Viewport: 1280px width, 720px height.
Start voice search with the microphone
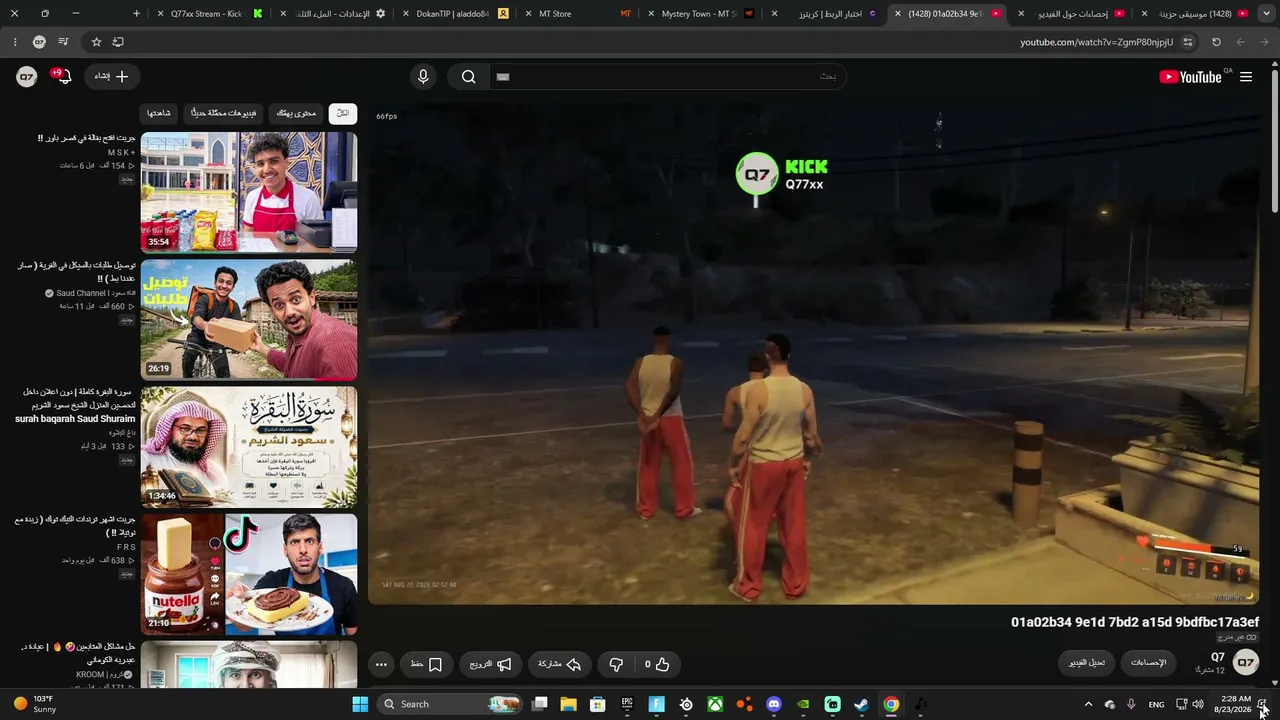[423, 77]
